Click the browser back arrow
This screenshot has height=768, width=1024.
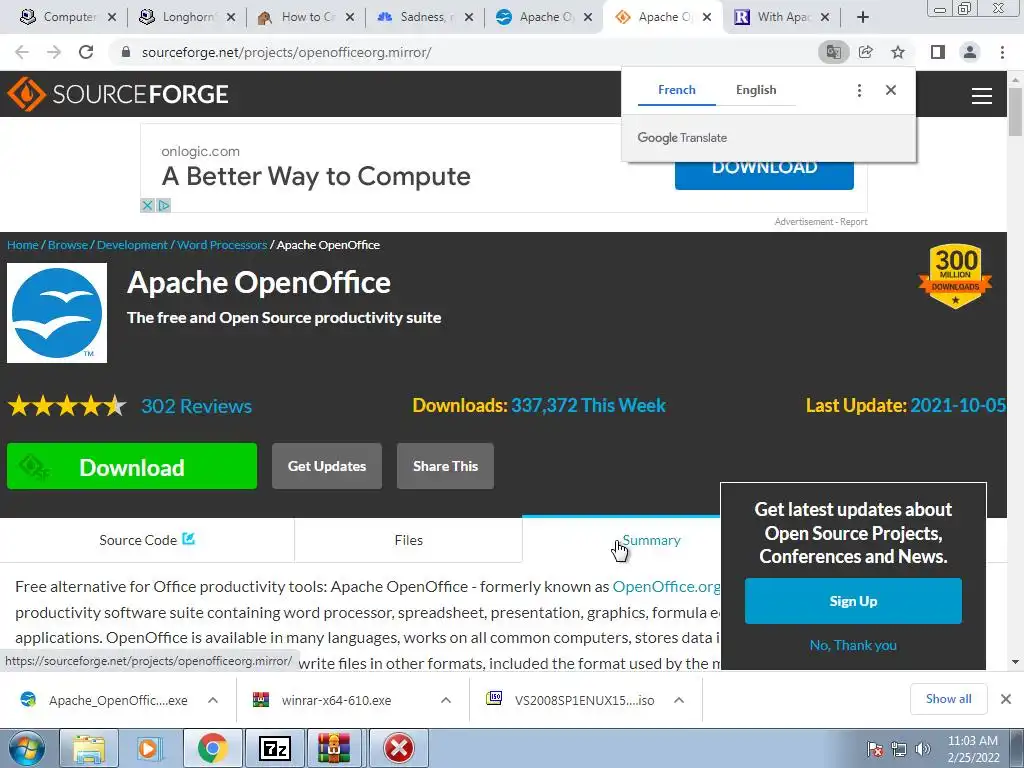22,52
